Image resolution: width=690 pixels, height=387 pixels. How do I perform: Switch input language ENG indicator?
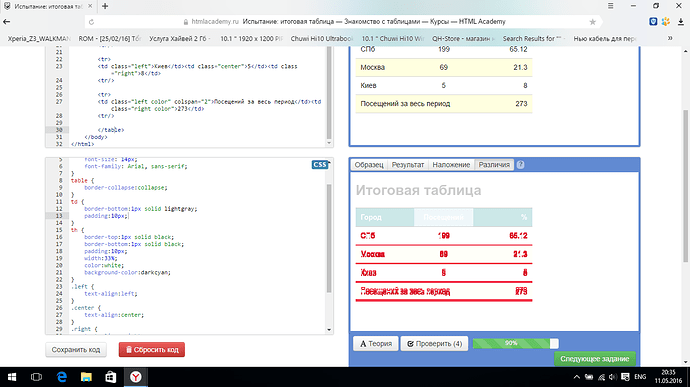(640, 377)
